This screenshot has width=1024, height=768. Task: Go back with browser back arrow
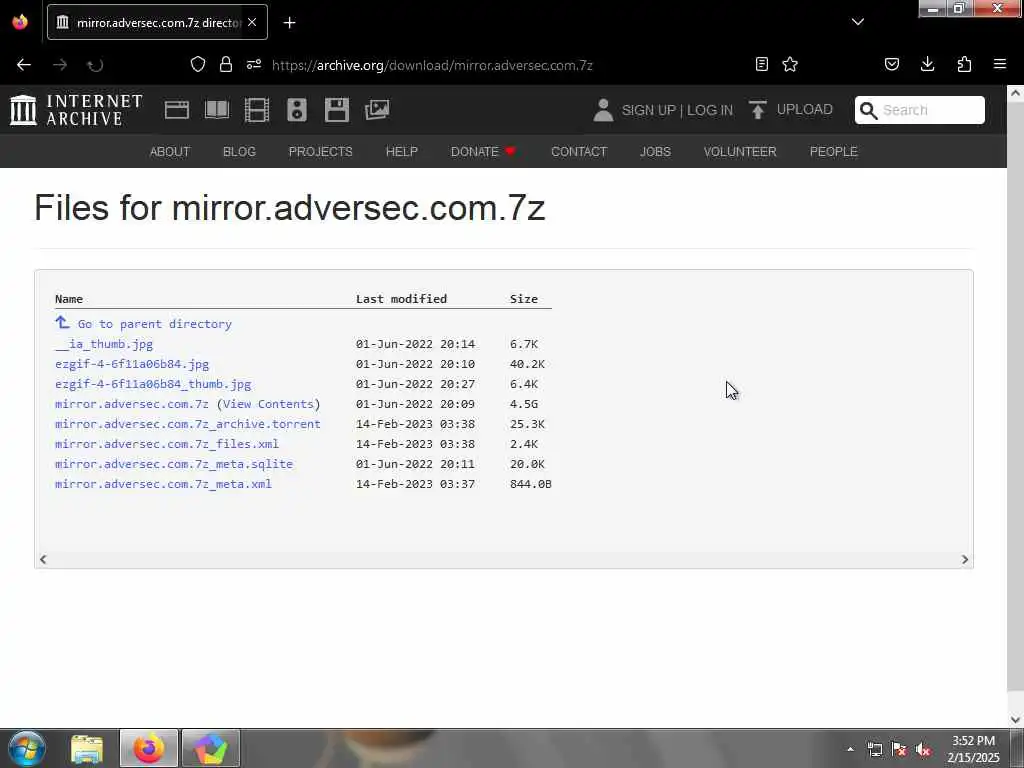tap(24, 65)
